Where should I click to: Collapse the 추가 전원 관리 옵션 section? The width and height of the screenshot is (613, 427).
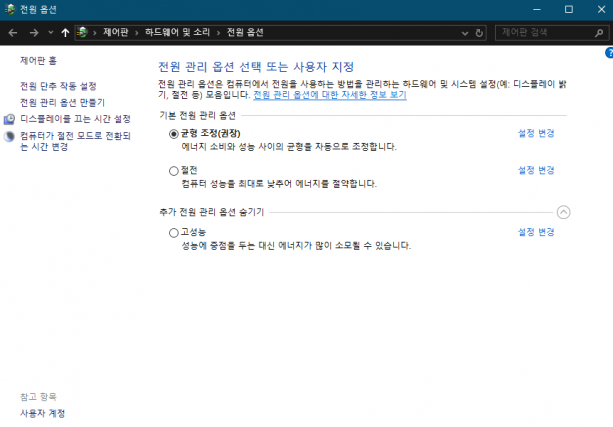563,212
